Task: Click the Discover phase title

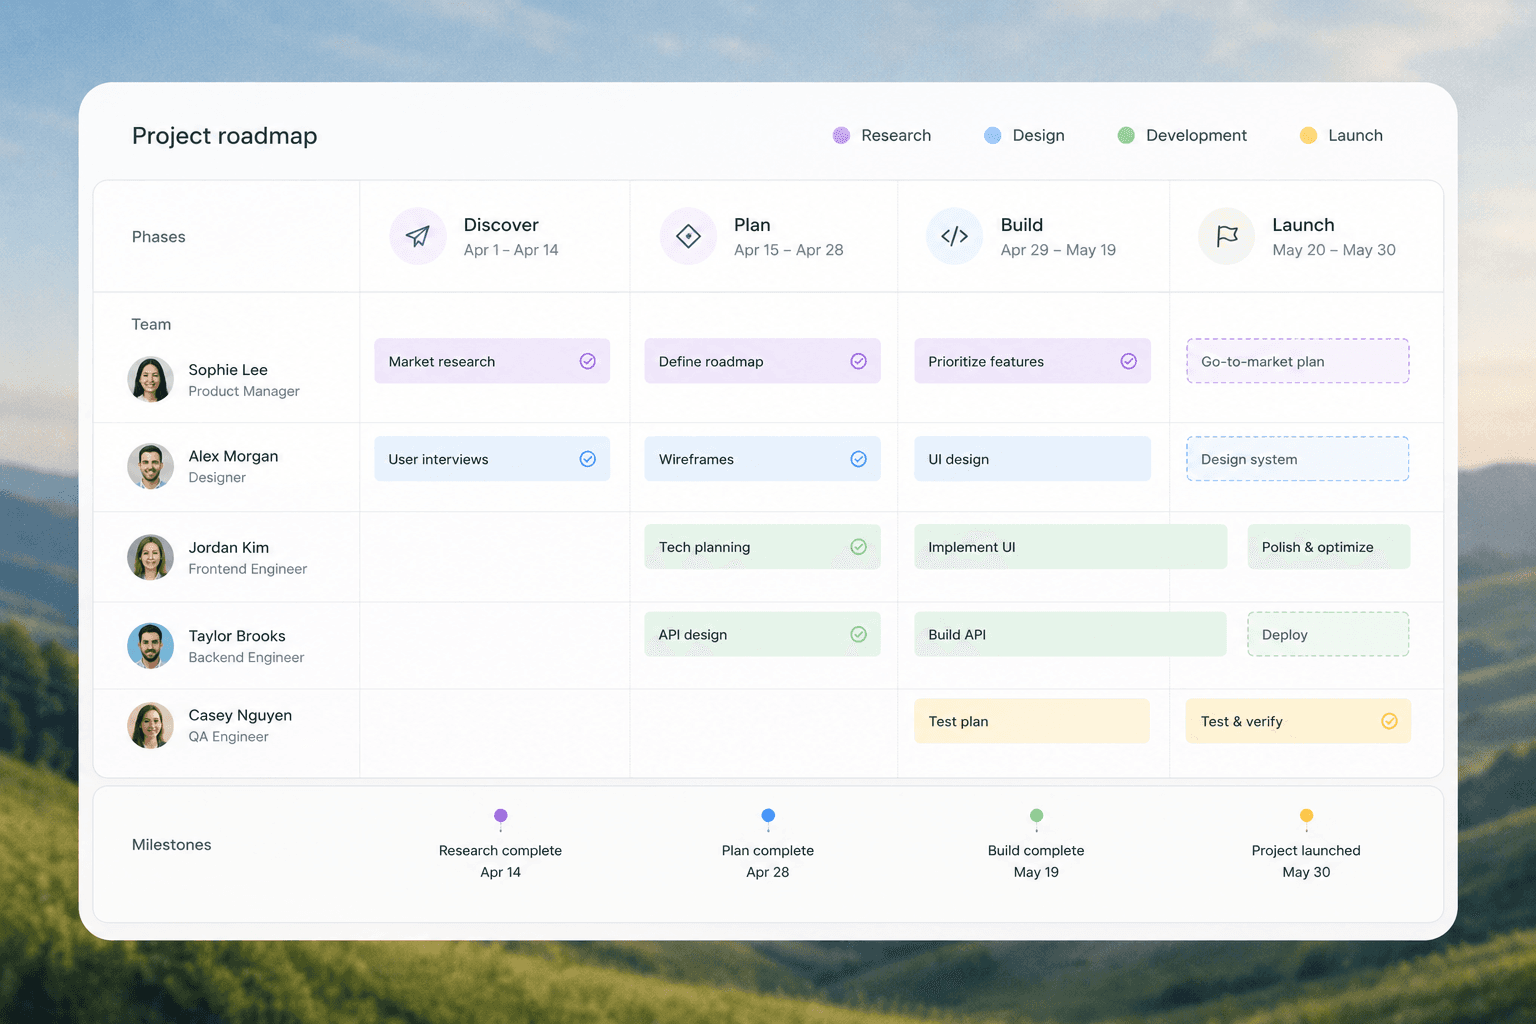Action: click(501, 225)
